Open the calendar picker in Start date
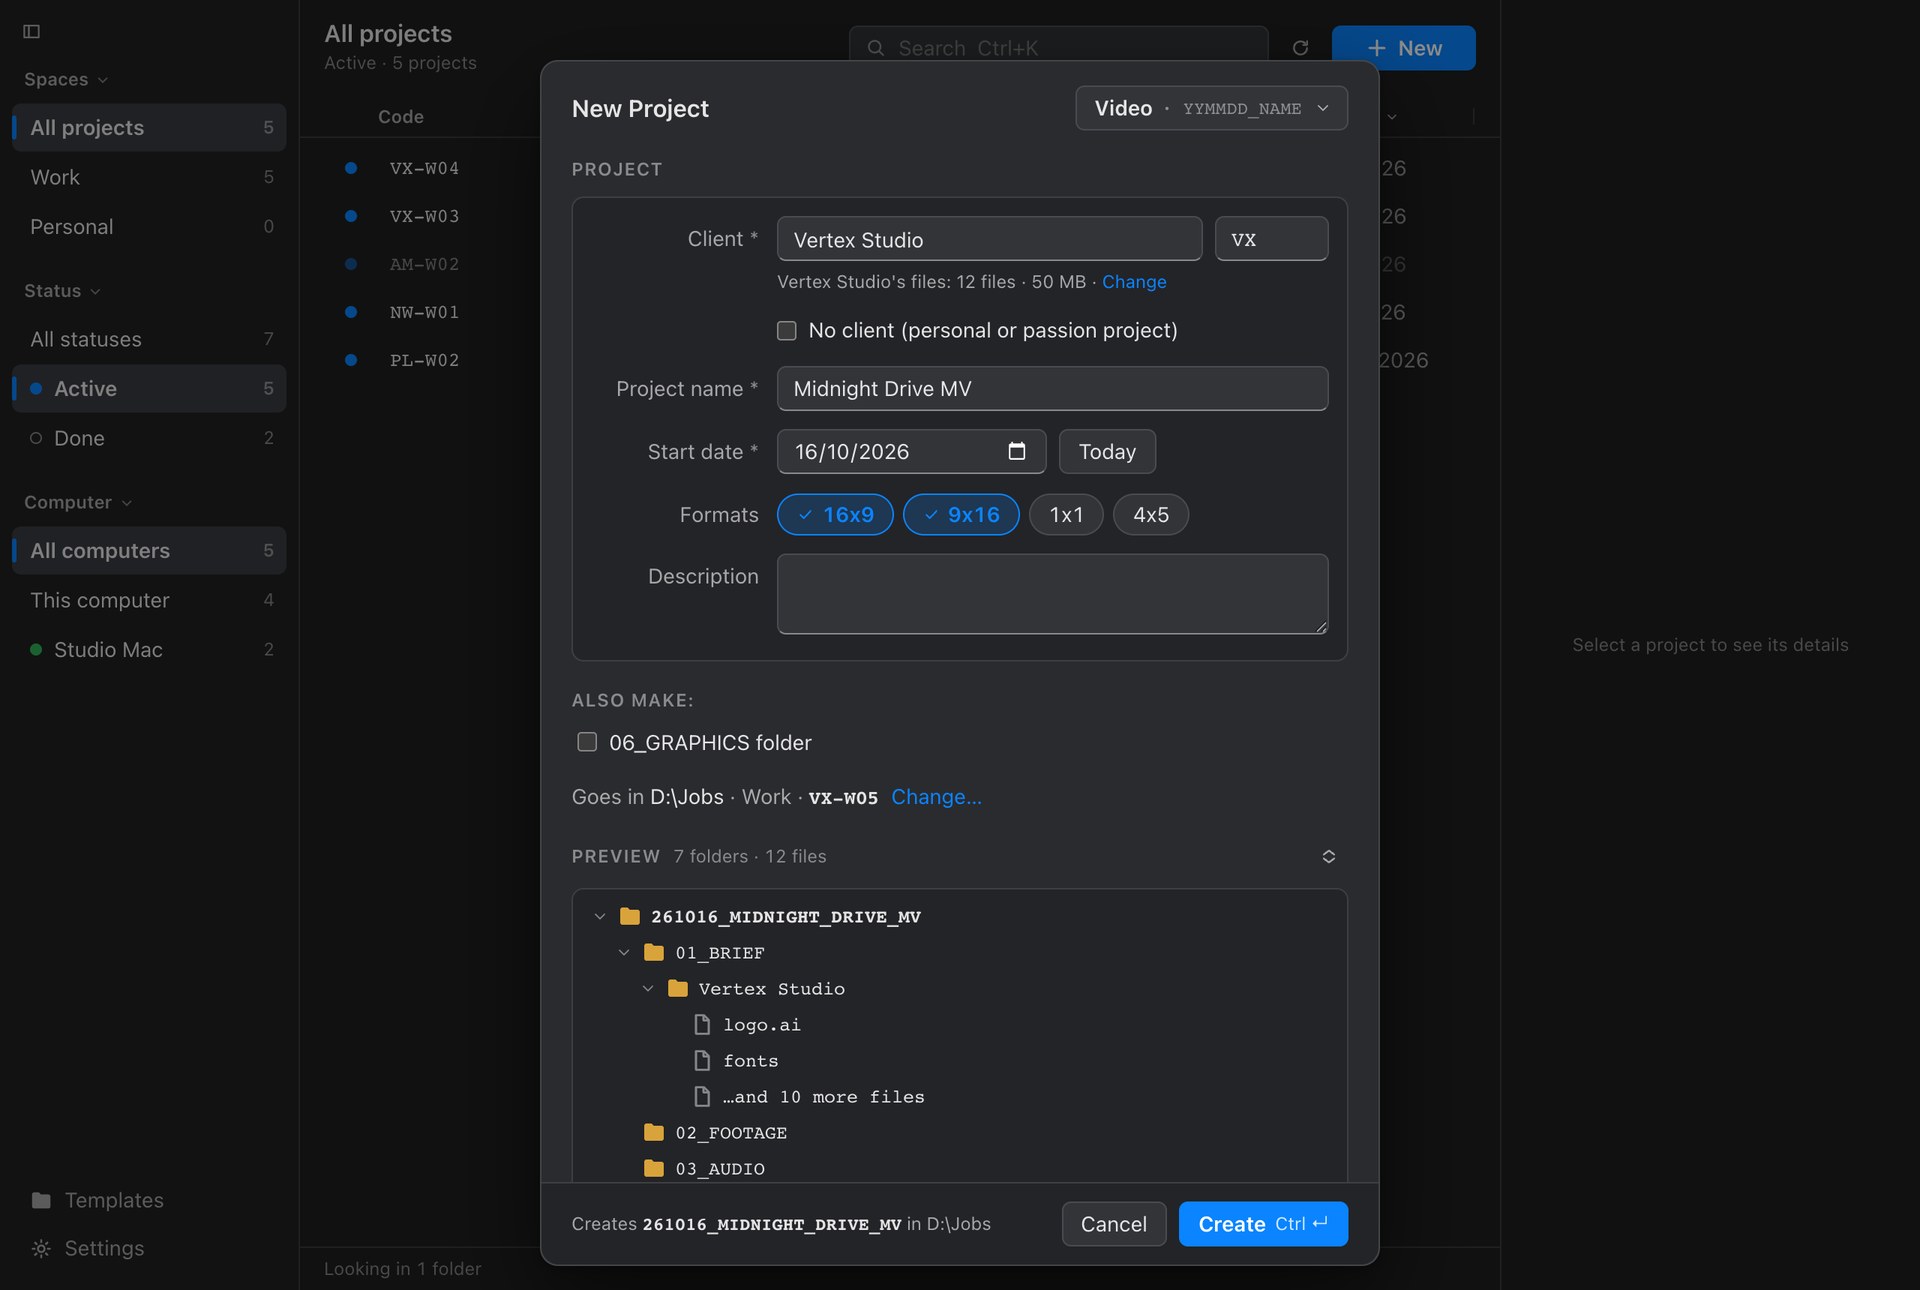Image resolution: width=1920 pixels, height=1290 pixels. pyautogui.click(x=1017, y=451)
